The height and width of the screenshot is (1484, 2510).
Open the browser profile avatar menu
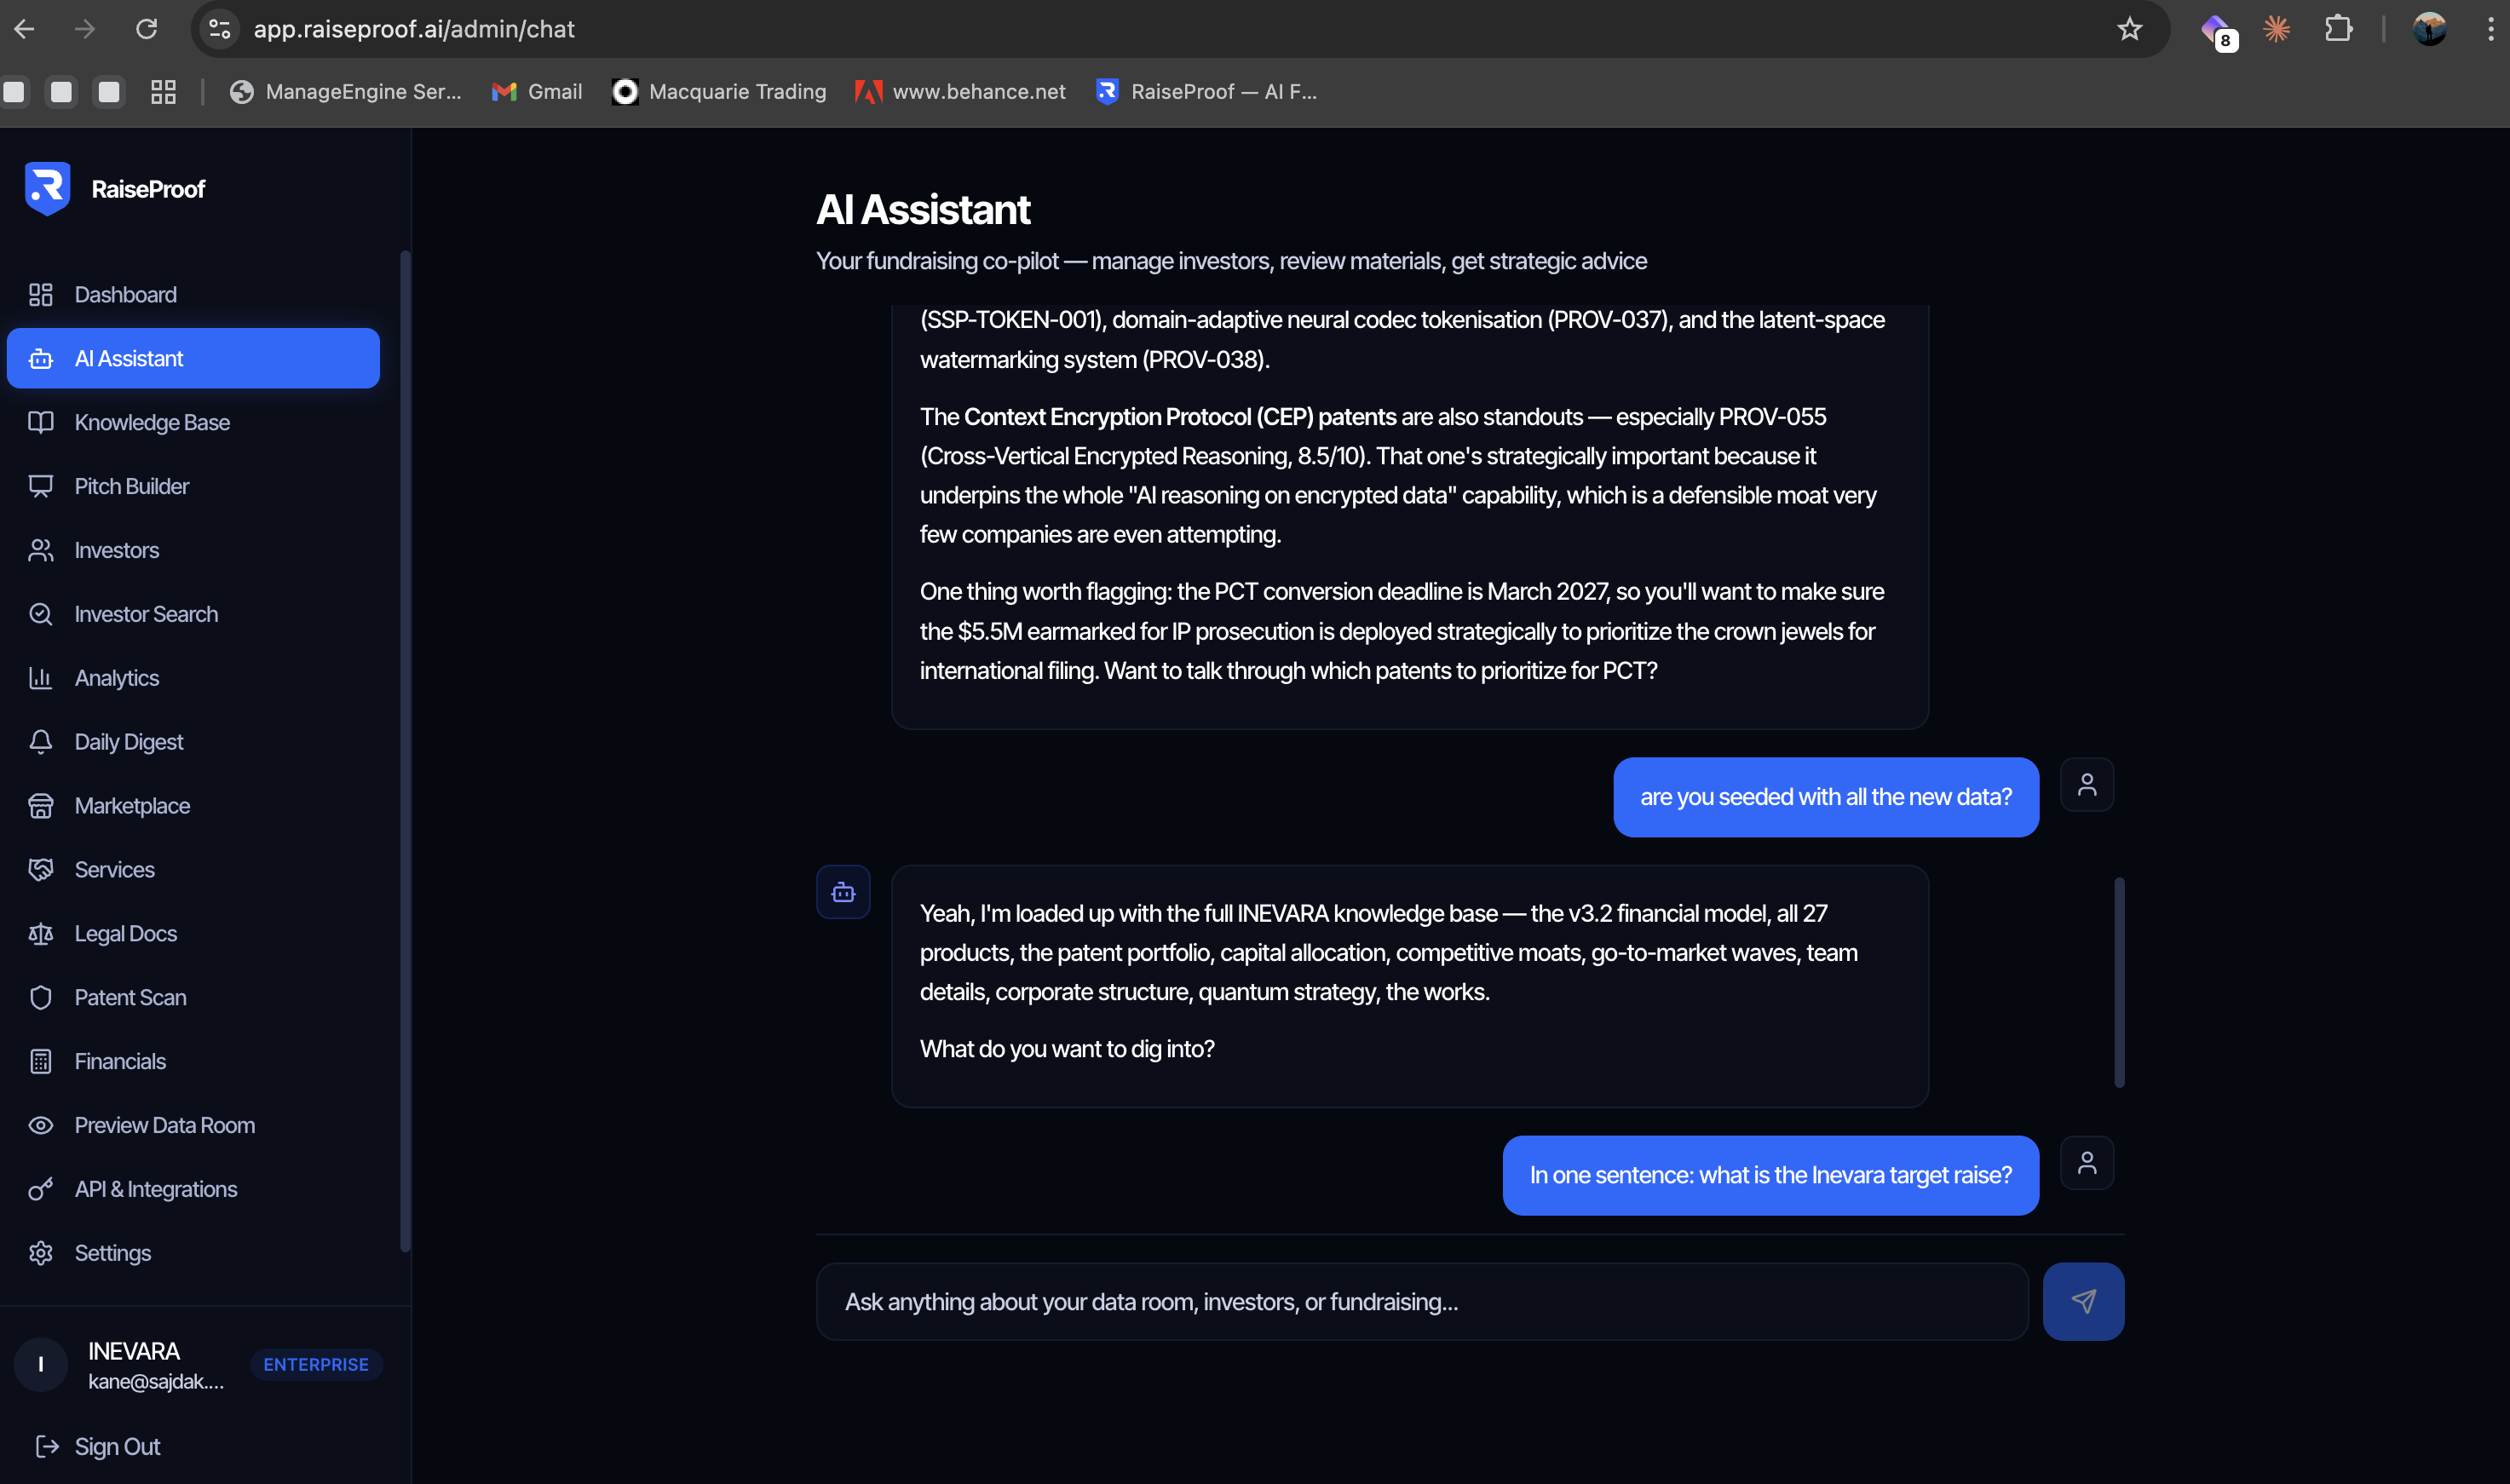[2431, 29]
